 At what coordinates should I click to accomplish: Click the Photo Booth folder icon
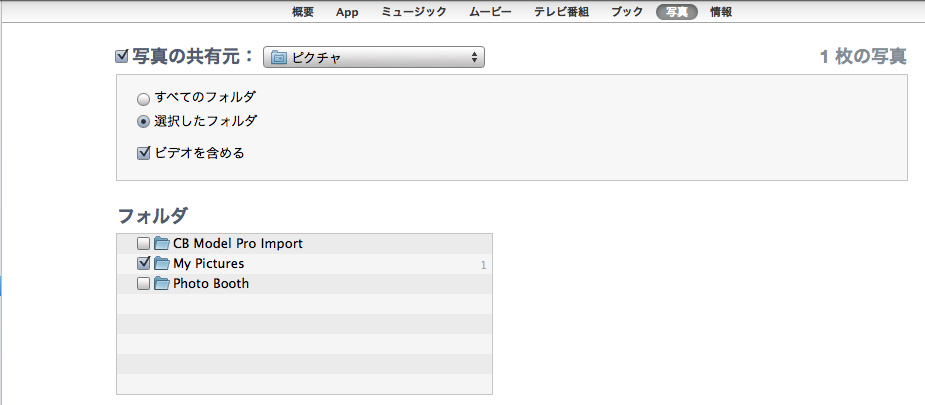tap(162, 284)
